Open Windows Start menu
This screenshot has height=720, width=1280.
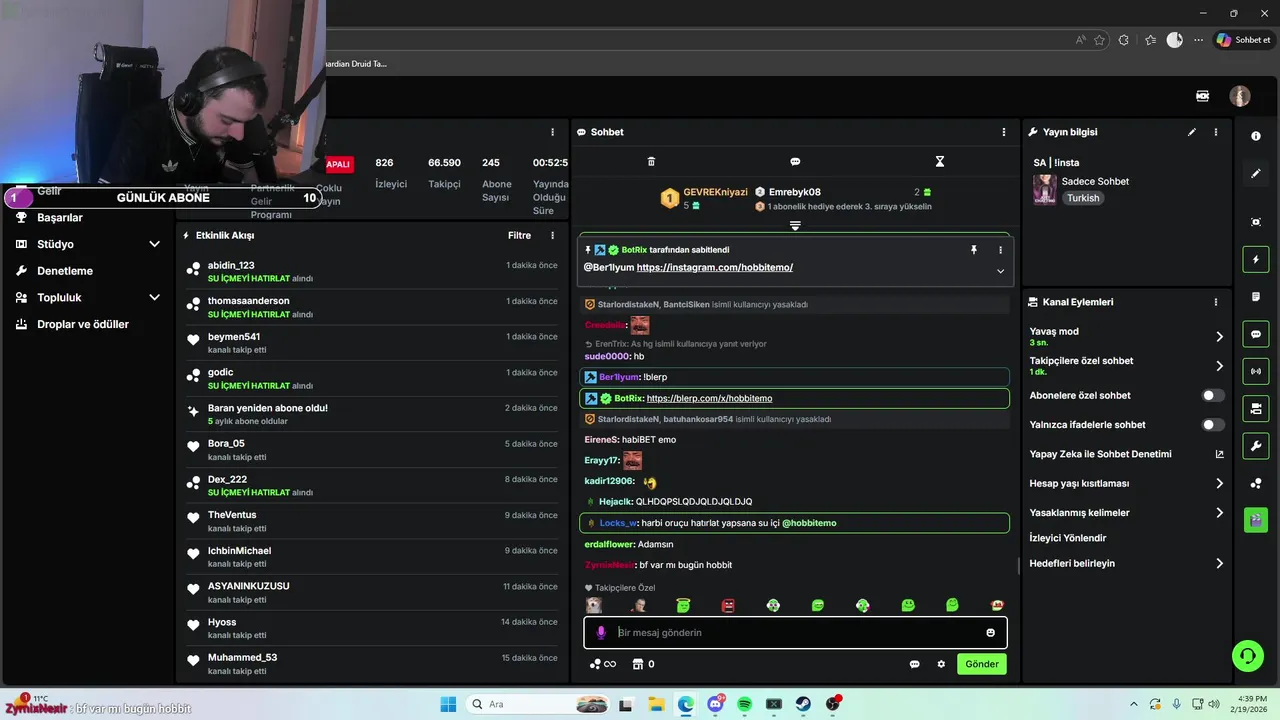click(x=448, y=704)
